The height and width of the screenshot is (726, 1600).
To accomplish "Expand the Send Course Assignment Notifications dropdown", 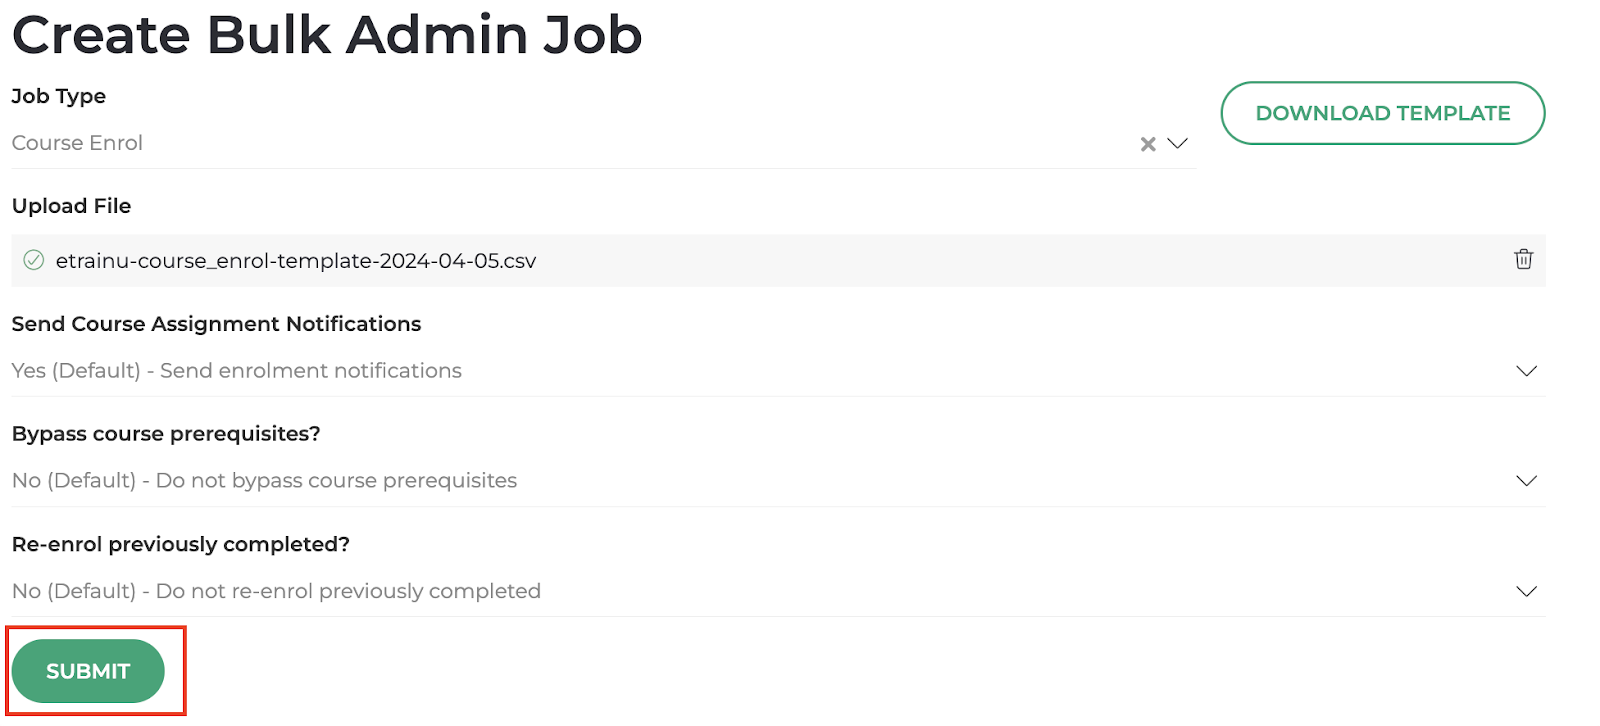I will pos(1527,371).
